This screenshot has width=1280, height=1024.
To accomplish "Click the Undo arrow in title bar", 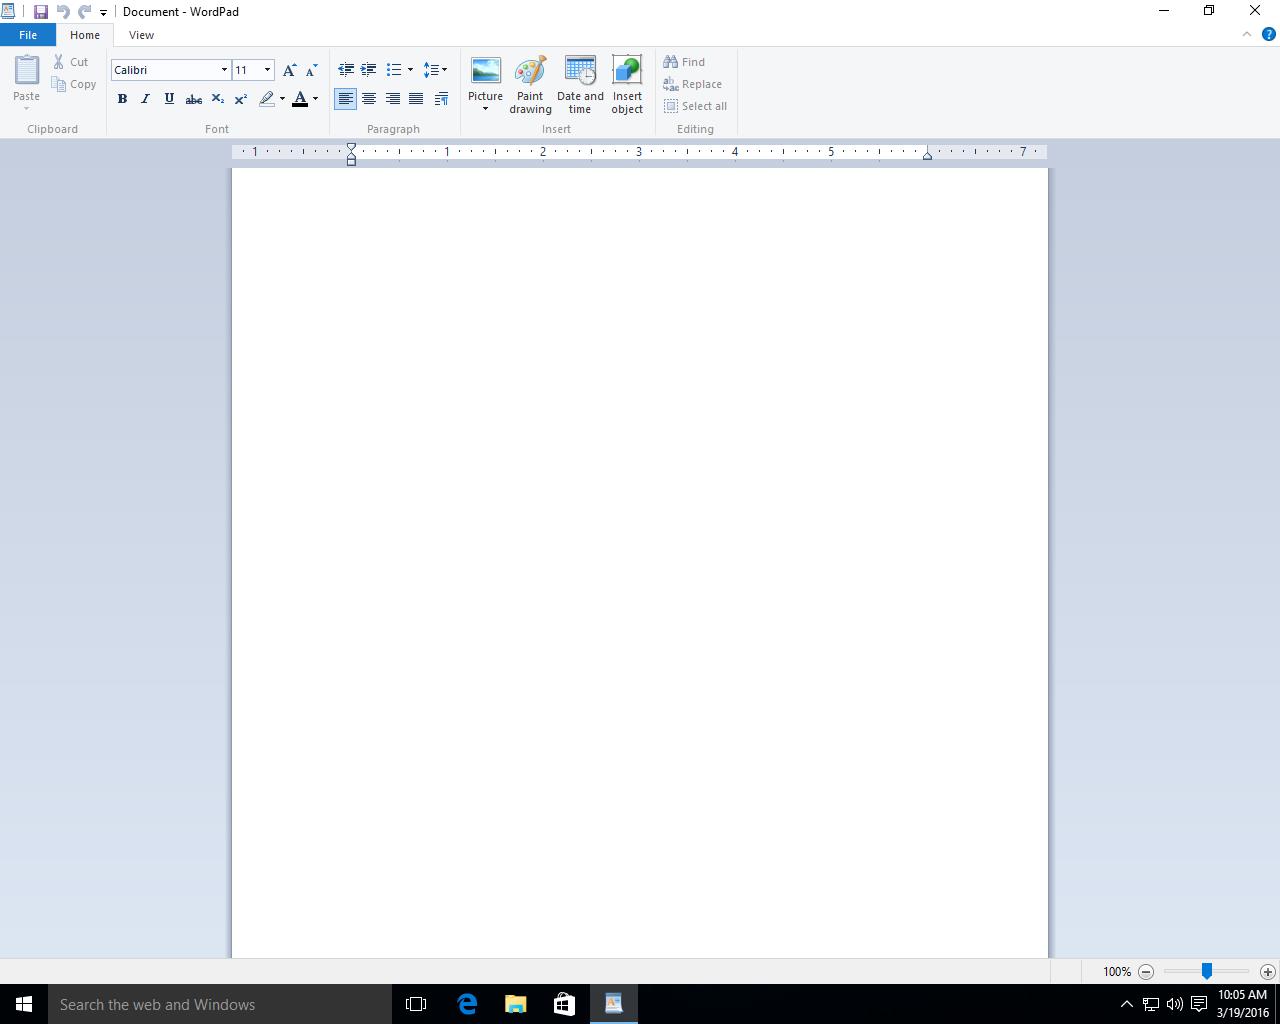I will (x=63, y=12).
